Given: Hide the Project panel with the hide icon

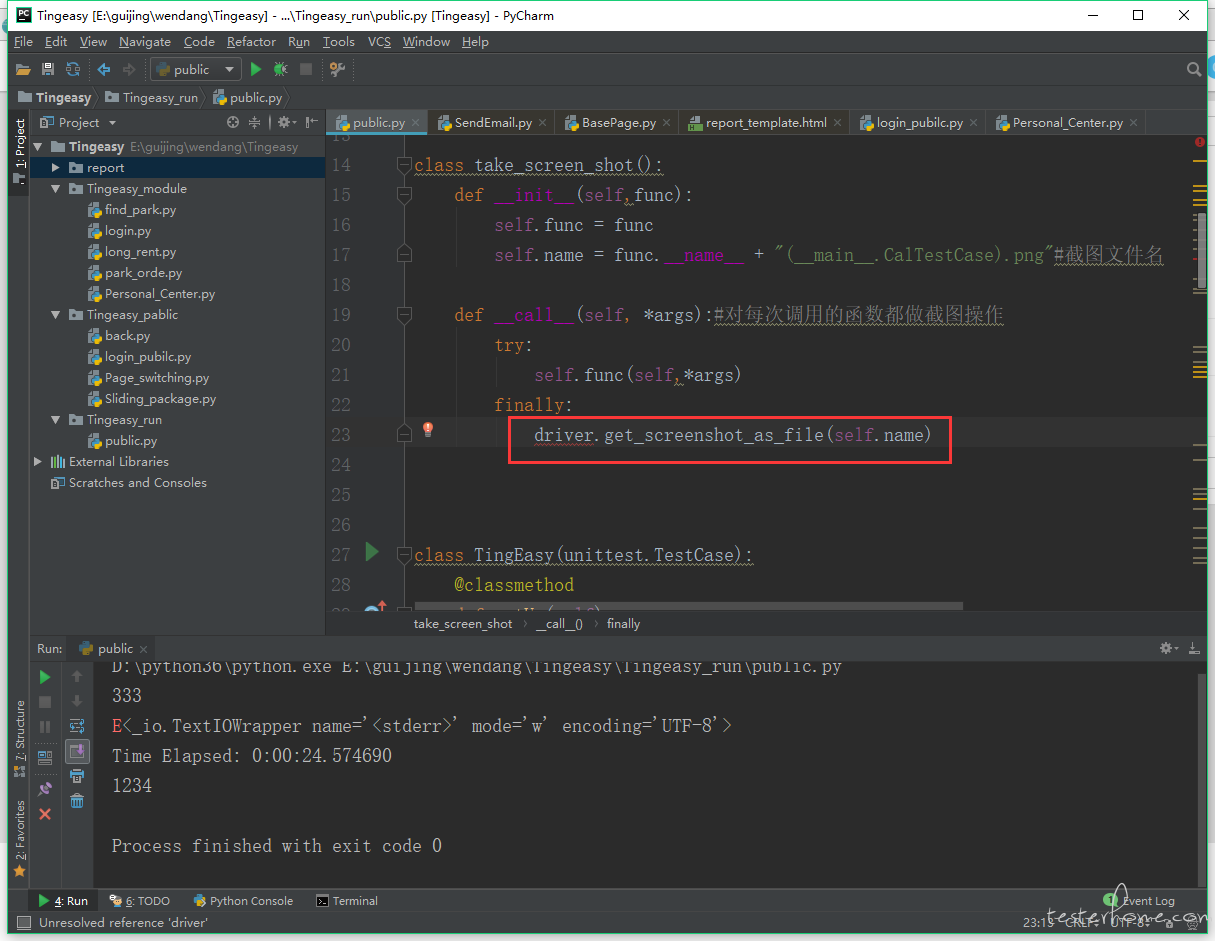Looking at the screenshot, I should click(x=312, y=122).
